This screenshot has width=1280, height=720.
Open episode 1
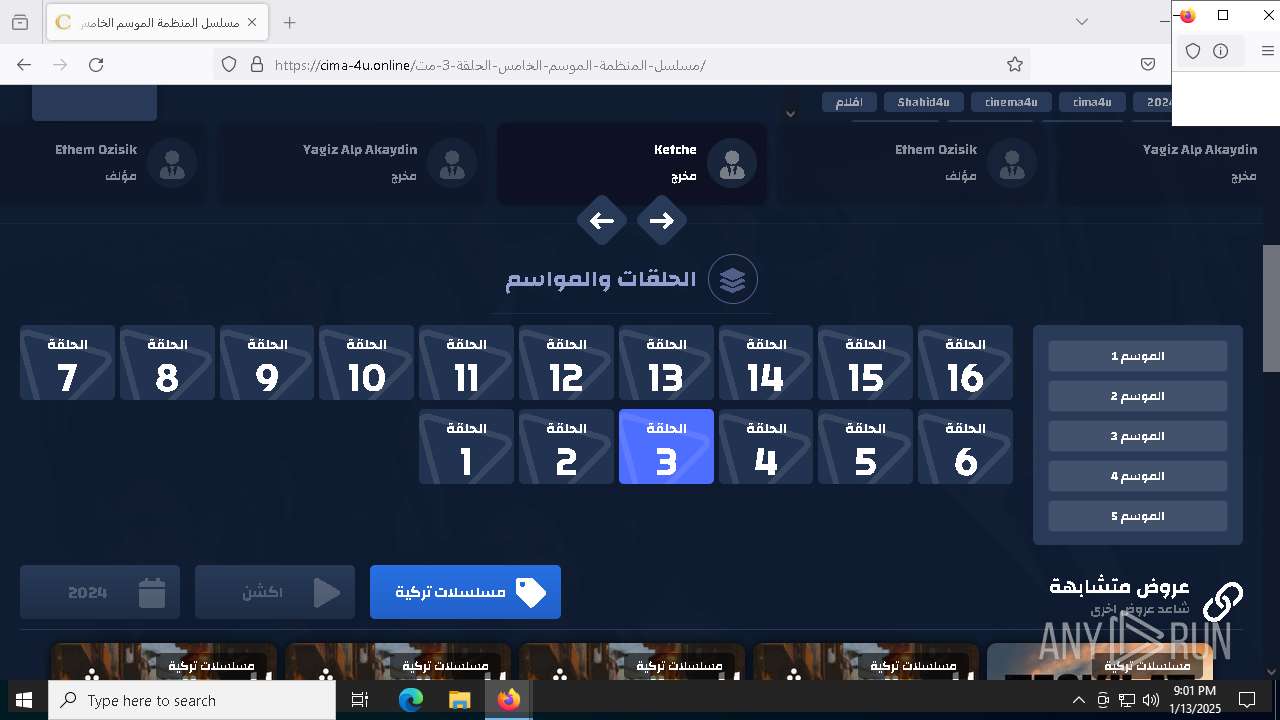(466, 446)
